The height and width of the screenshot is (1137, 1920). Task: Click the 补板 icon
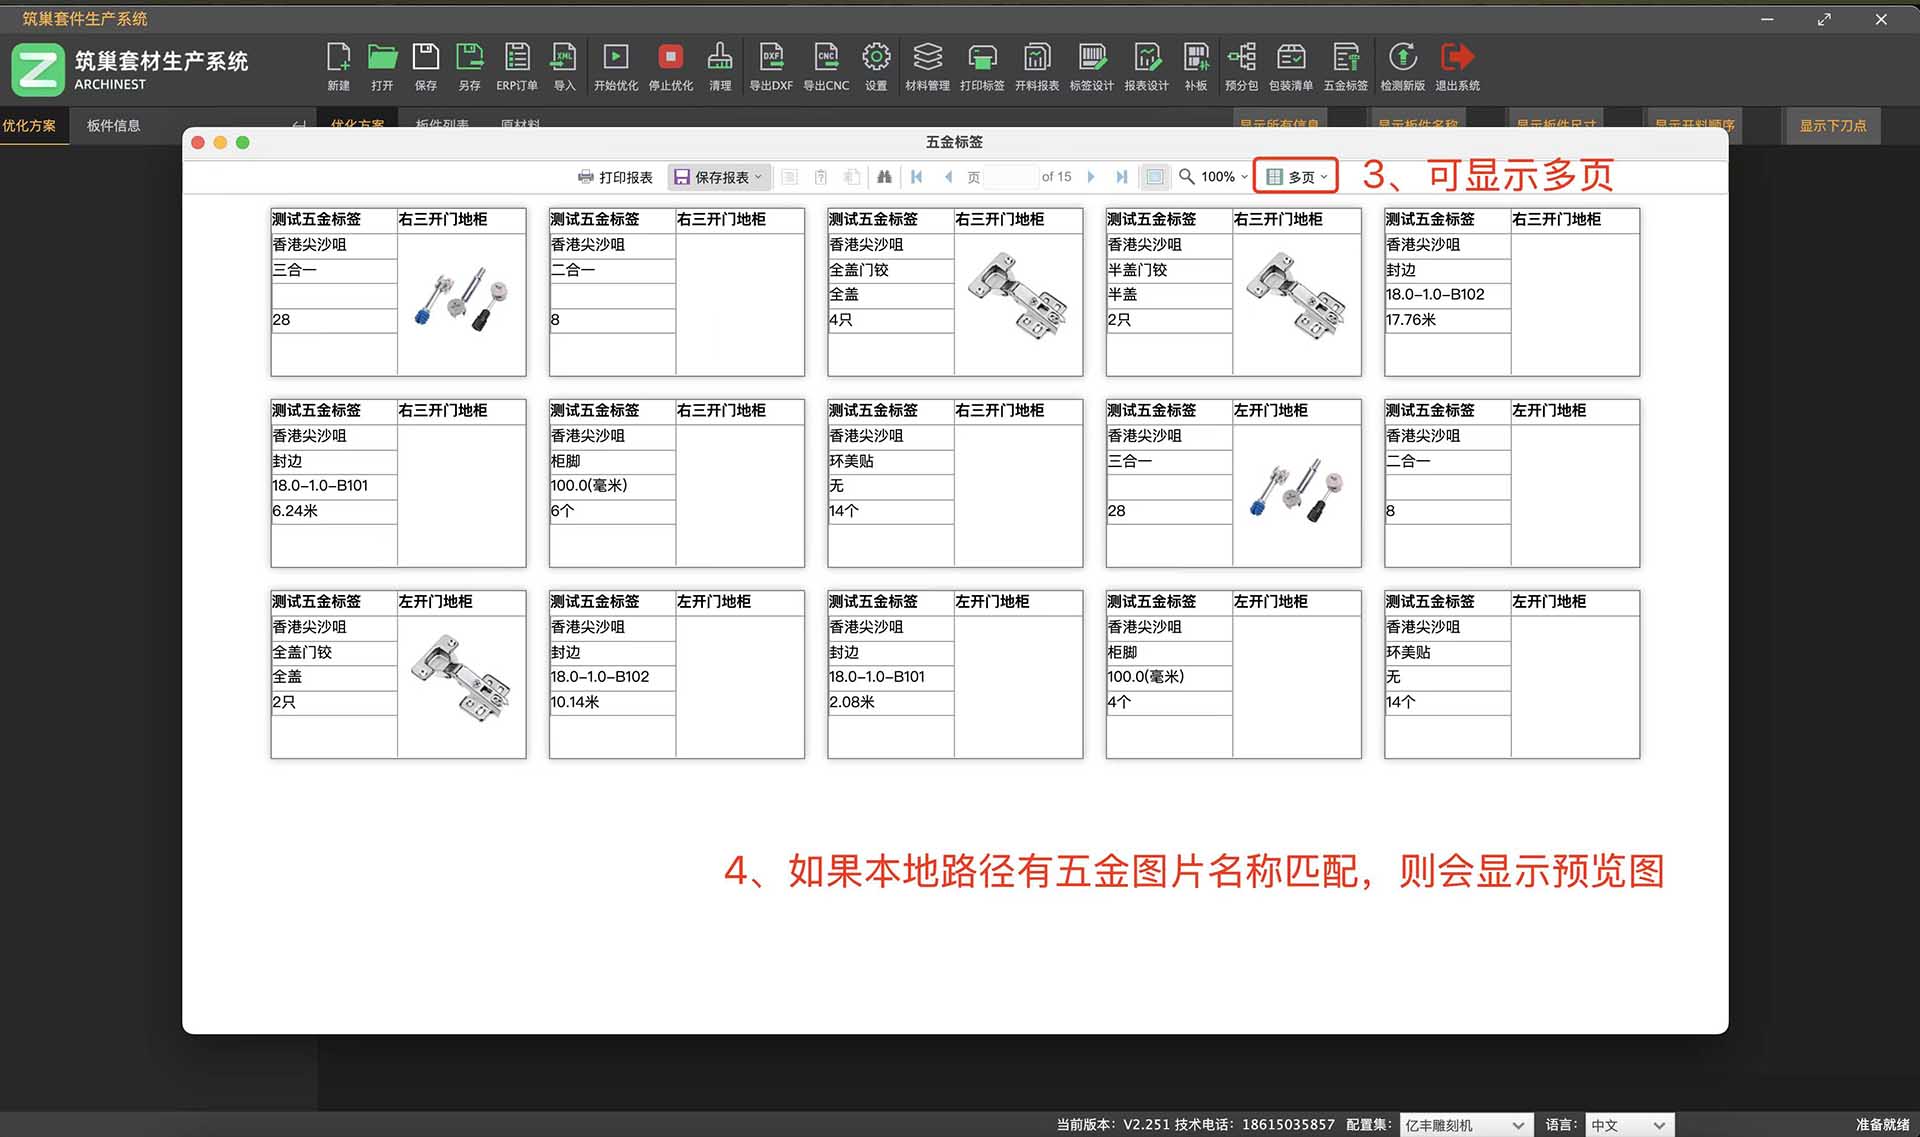click(x=1196, y=67)
